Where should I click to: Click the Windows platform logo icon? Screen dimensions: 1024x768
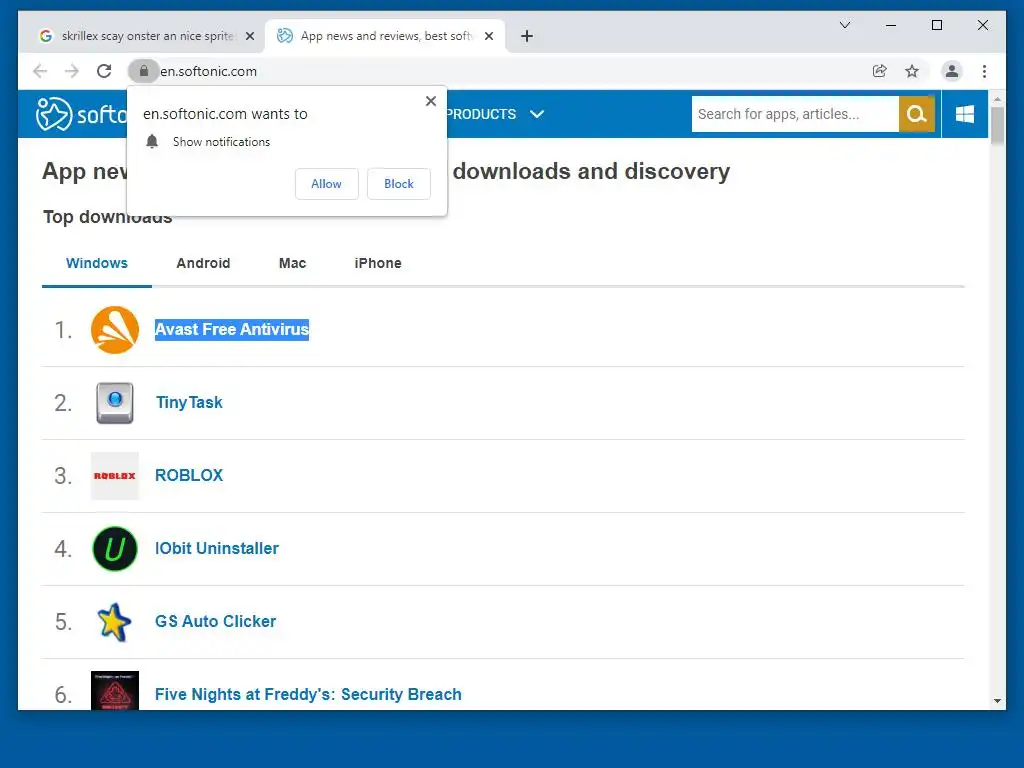[x=965, y=114]
